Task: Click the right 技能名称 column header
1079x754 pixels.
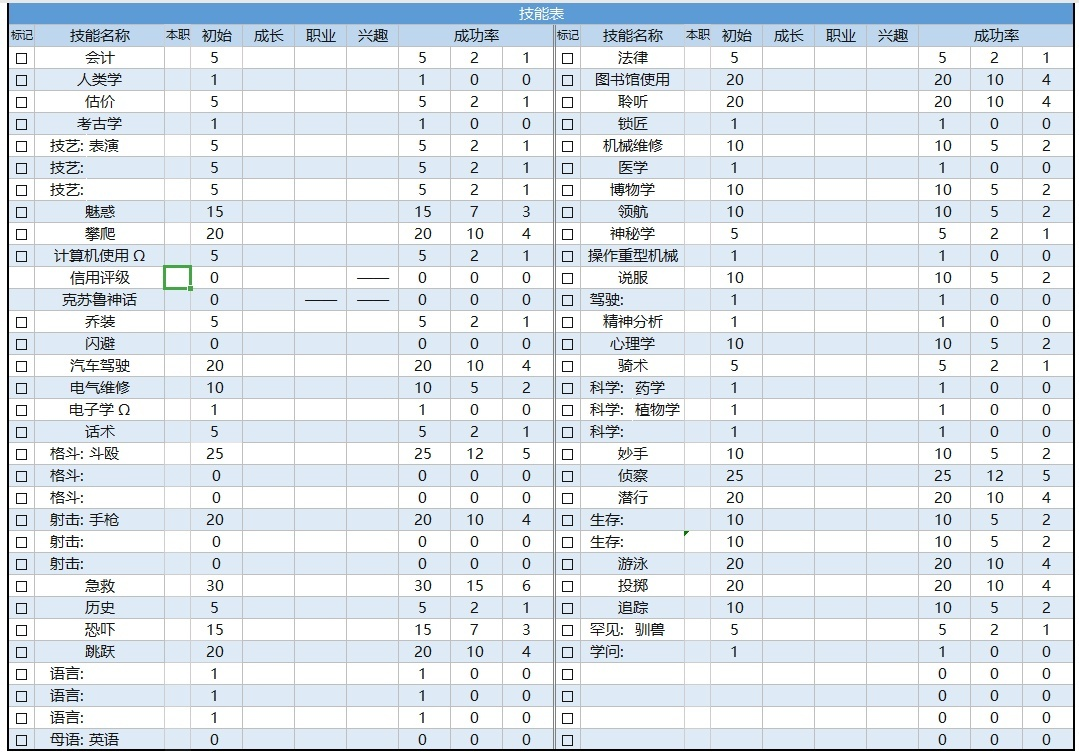Action: pyautogui.click(x=632, y=36)
